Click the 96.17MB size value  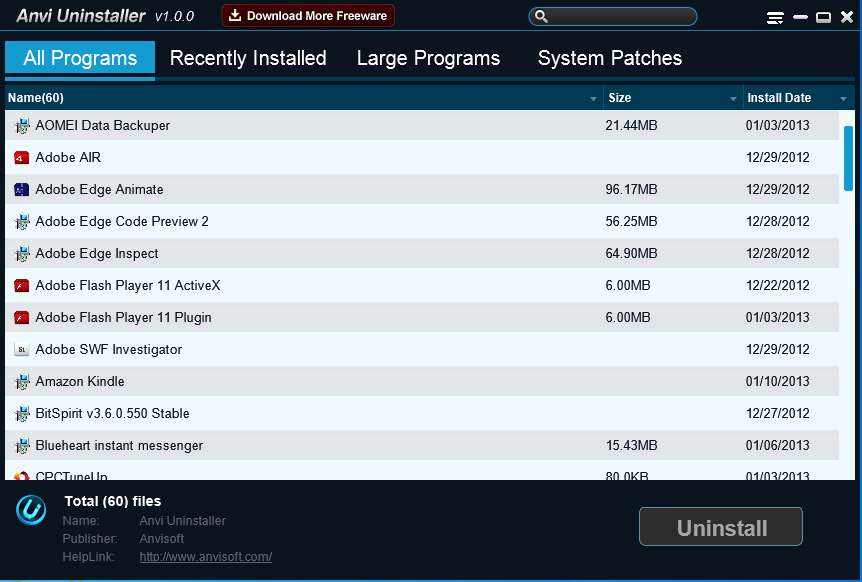[x=631, y=190]
